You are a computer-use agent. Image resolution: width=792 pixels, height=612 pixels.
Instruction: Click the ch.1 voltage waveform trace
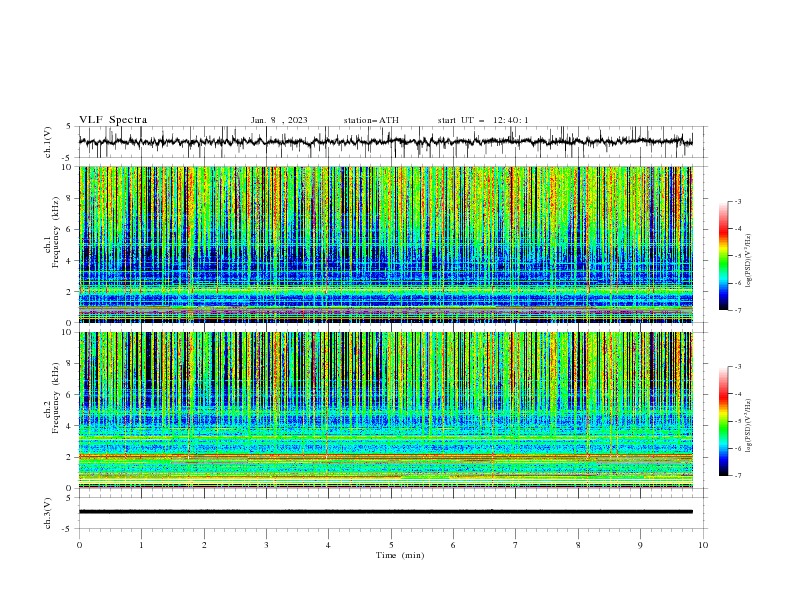(385, 141)
